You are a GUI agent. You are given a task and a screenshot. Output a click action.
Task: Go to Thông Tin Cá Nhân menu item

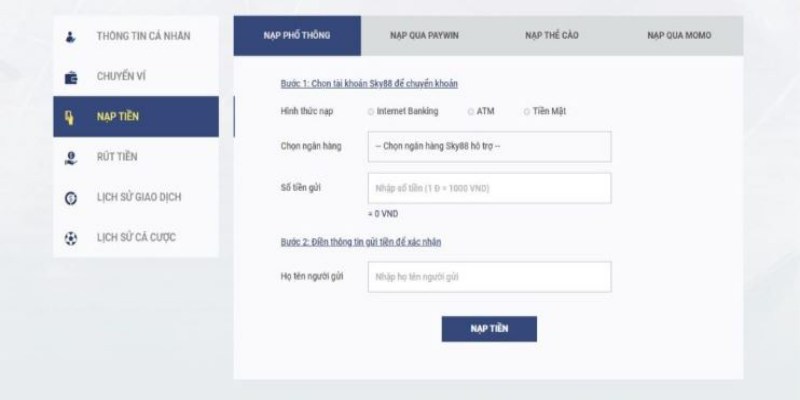[136, 36]
